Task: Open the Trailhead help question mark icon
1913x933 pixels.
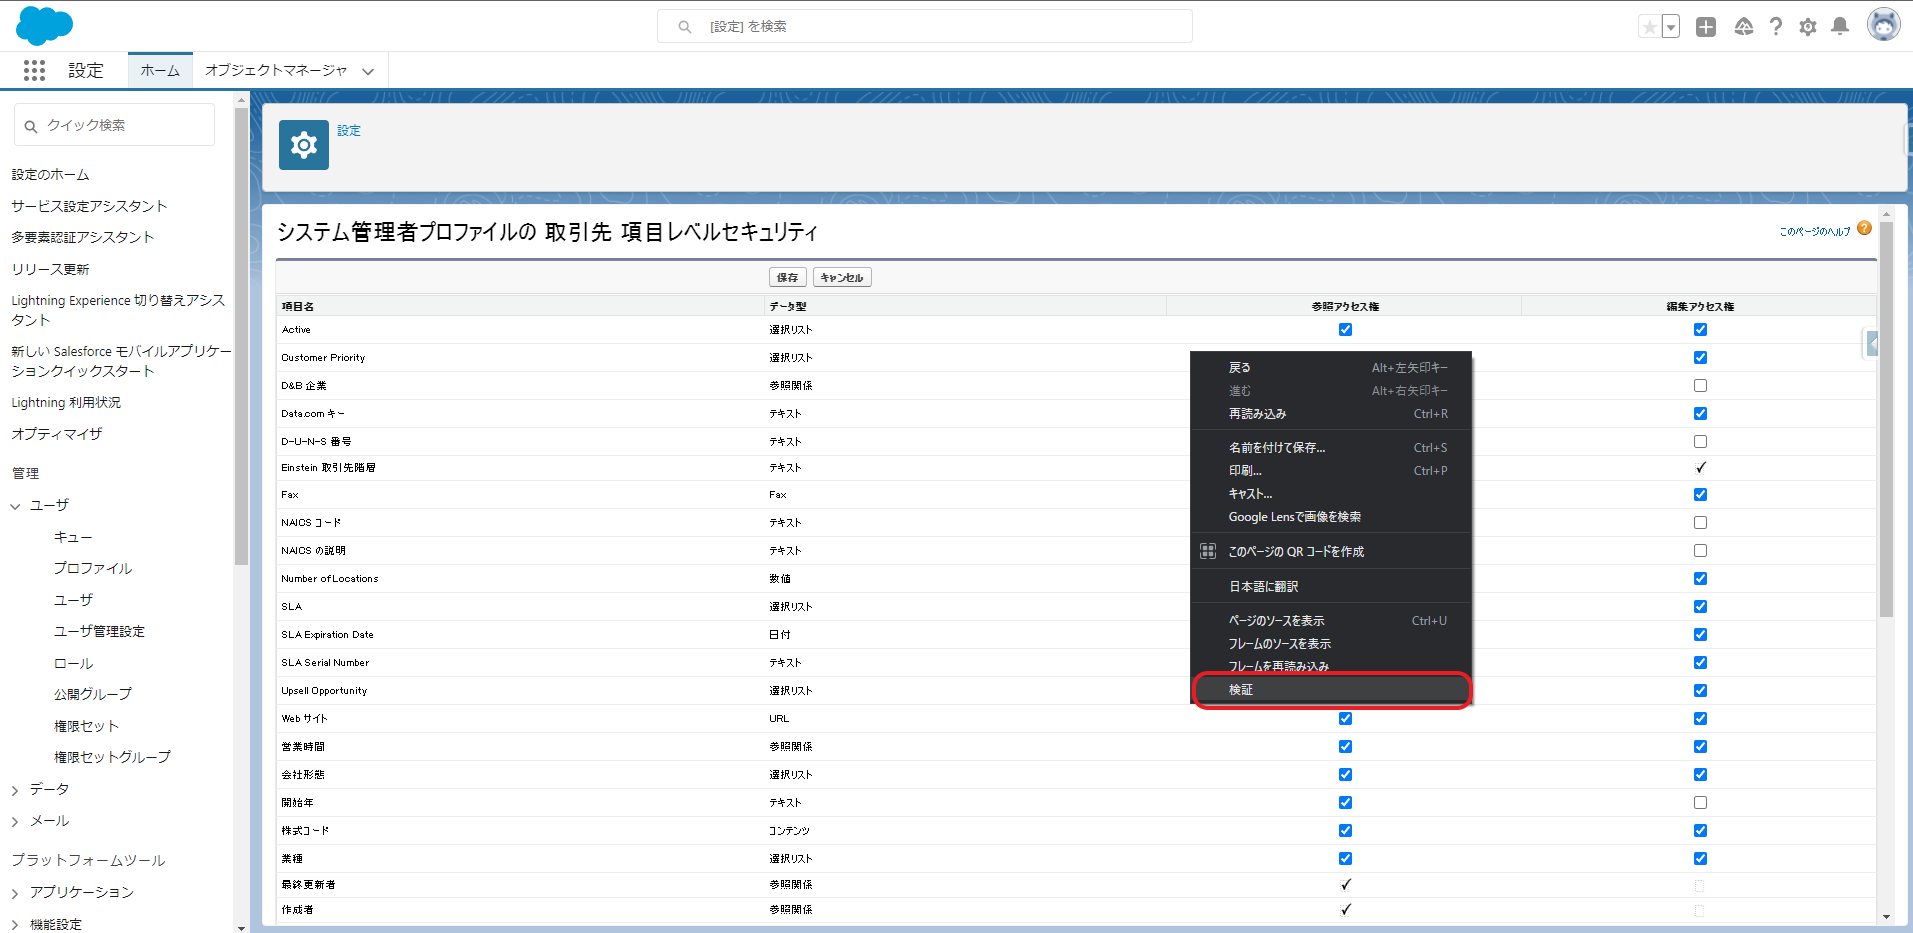Action: click(x=1776, y=27)
